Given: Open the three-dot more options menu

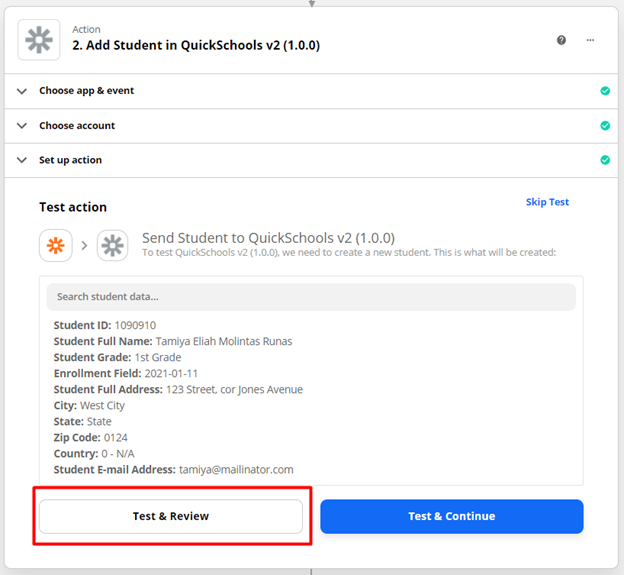Looking at the screenshot, I should point(590,40).
